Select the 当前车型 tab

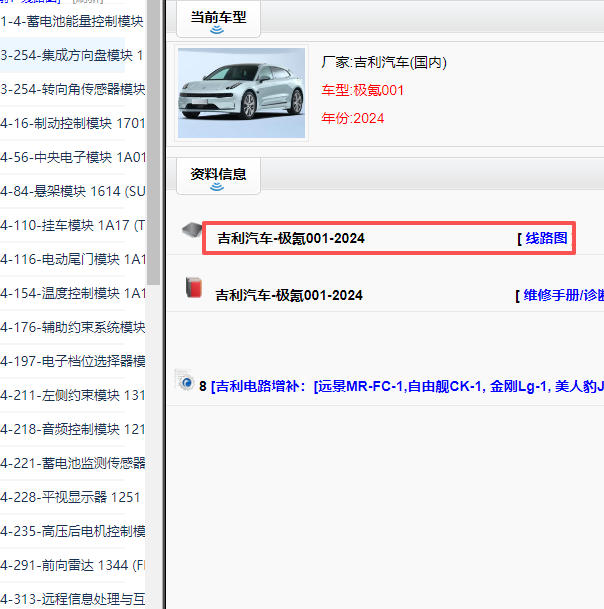(218, 19)
